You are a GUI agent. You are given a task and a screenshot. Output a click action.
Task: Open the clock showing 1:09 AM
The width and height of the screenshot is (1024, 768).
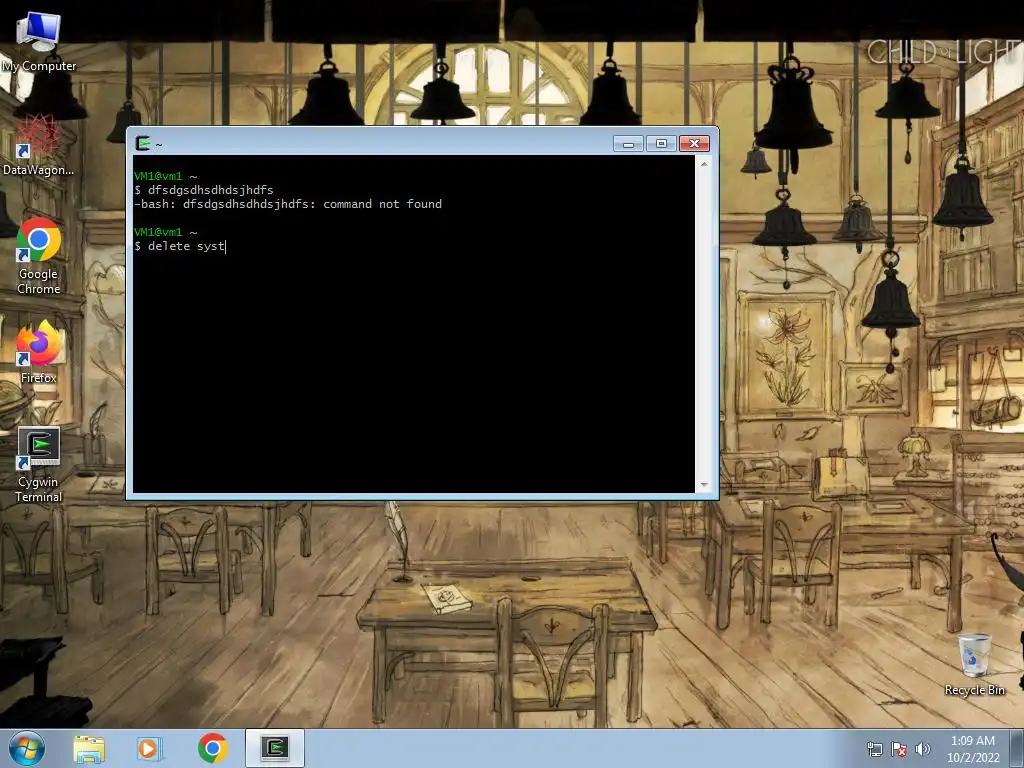tap(973, 749)
